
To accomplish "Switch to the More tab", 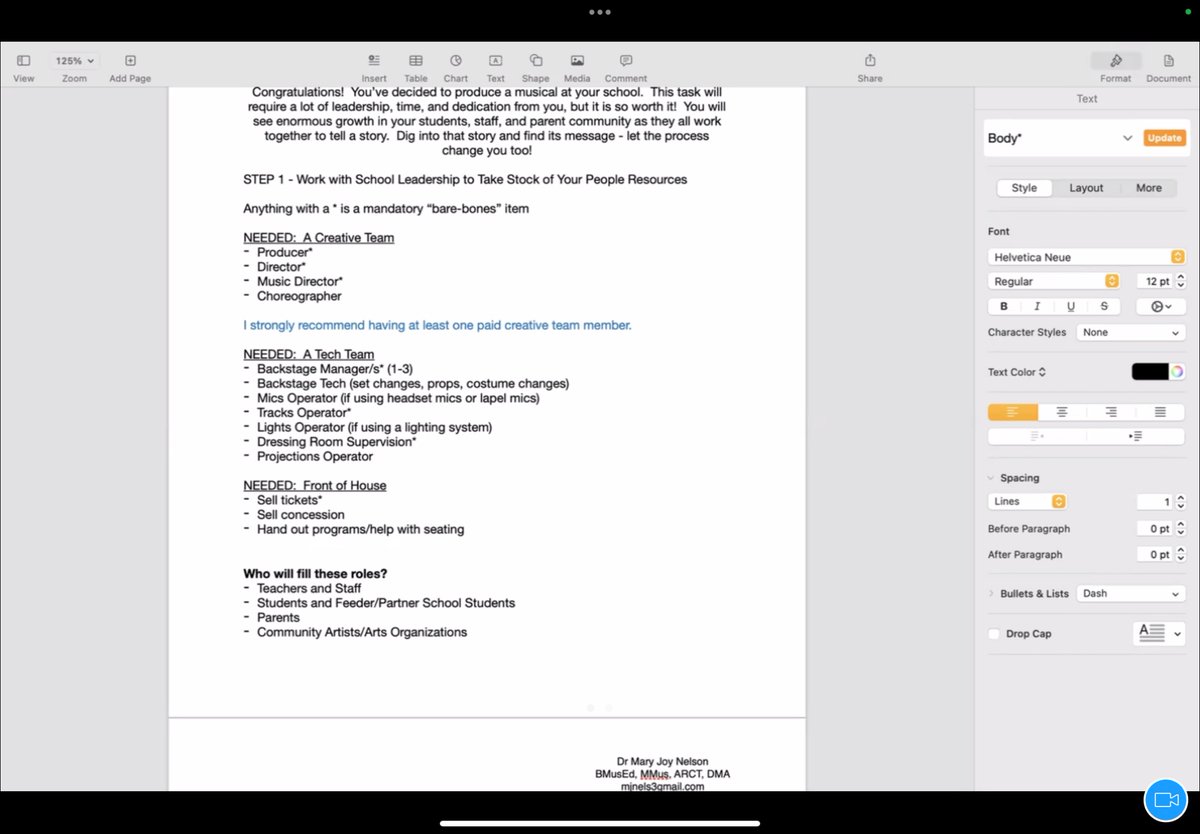I will click(1149, 188).
